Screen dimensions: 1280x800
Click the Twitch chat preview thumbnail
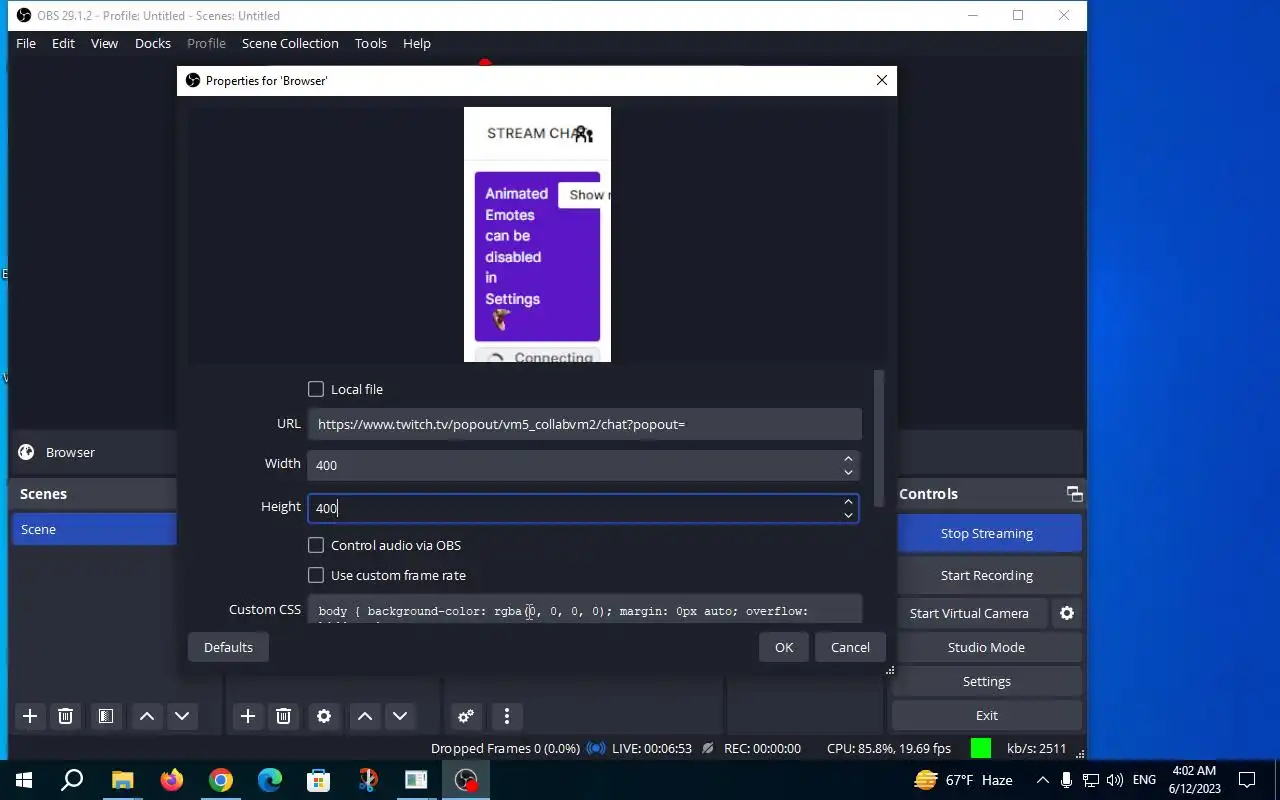pyautogui.click(x=537, y=234)
